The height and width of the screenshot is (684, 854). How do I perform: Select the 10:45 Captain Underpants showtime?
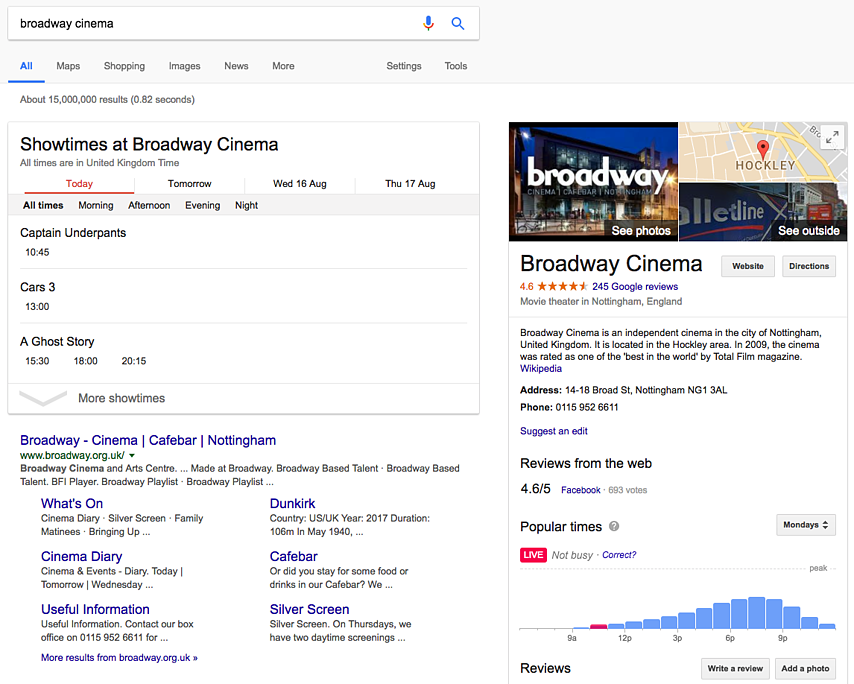37,252
